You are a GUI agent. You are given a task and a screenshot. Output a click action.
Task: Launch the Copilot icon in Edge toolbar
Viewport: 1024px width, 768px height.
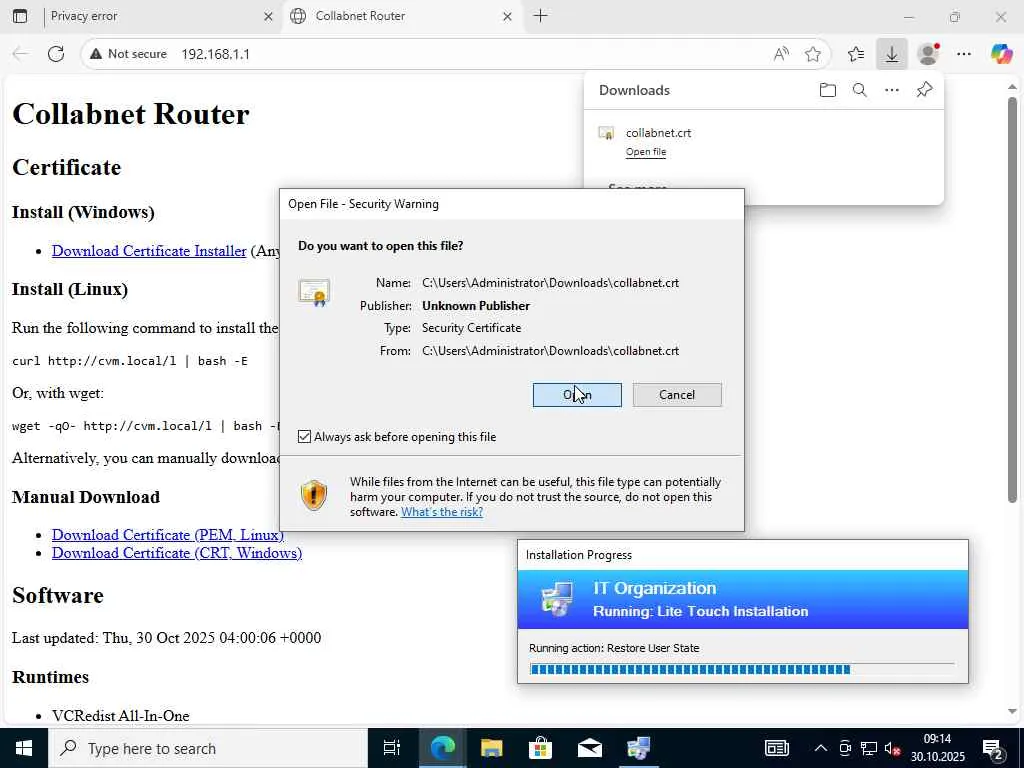[x=1001, y=54]
